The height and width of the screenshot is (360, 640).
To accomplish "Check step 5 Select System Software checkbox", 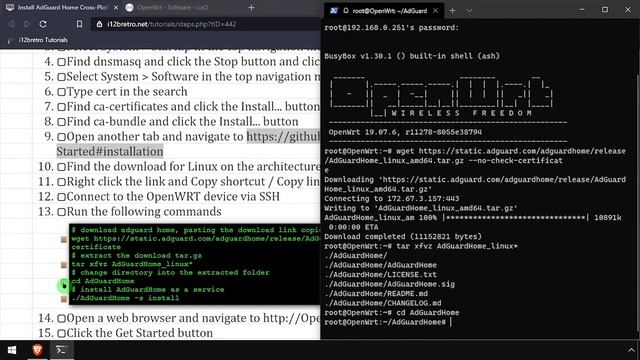I will pos(61,77).
